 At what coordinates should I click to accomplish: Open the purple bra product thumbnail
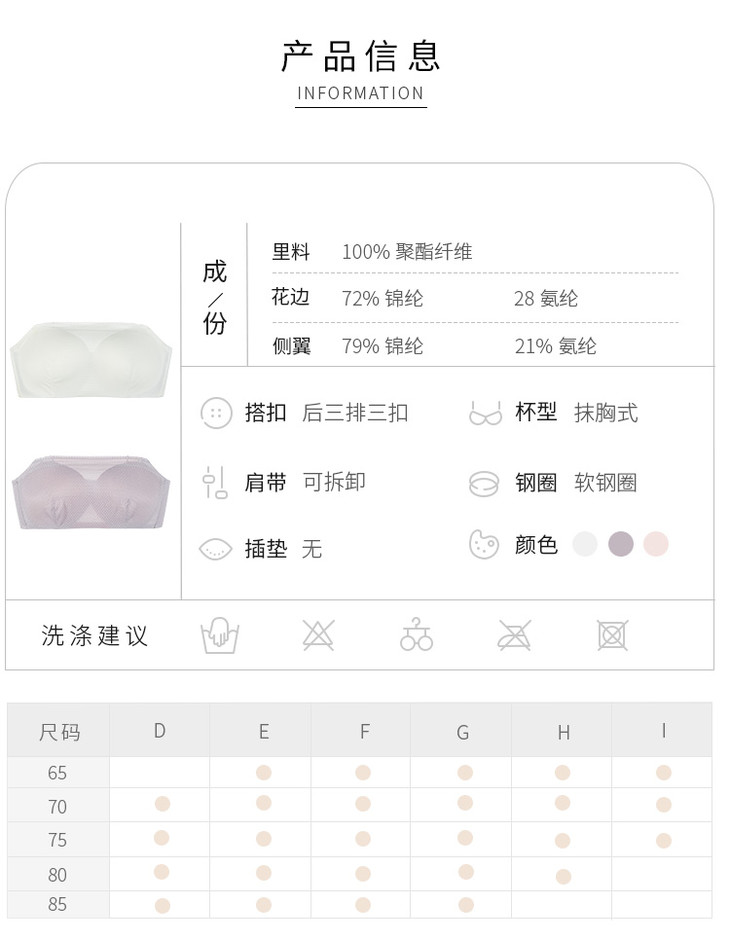click(91, 490)
